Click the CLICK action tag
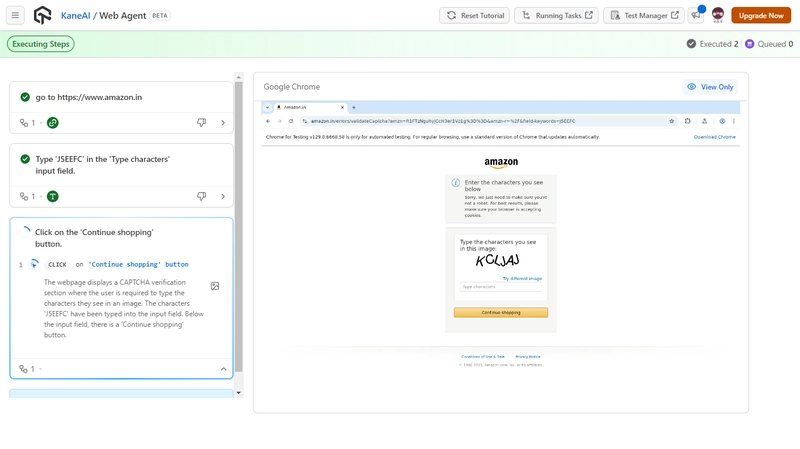Image resolution: width=800 pixels, height=449 pixels. 57,264
